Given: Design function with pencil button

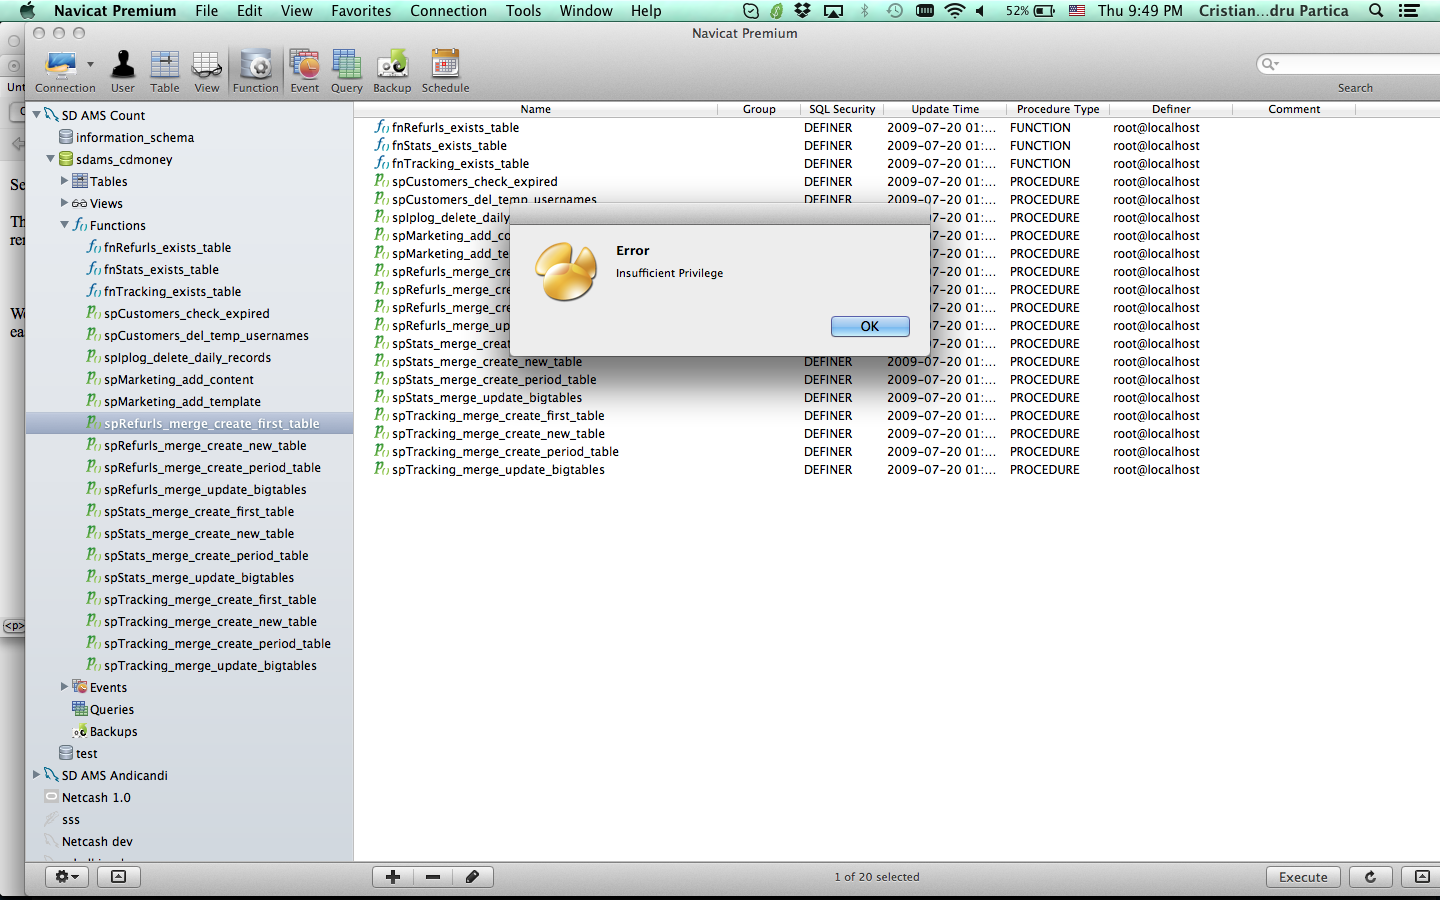Looking at the screenshot, I should pos(473,877).
